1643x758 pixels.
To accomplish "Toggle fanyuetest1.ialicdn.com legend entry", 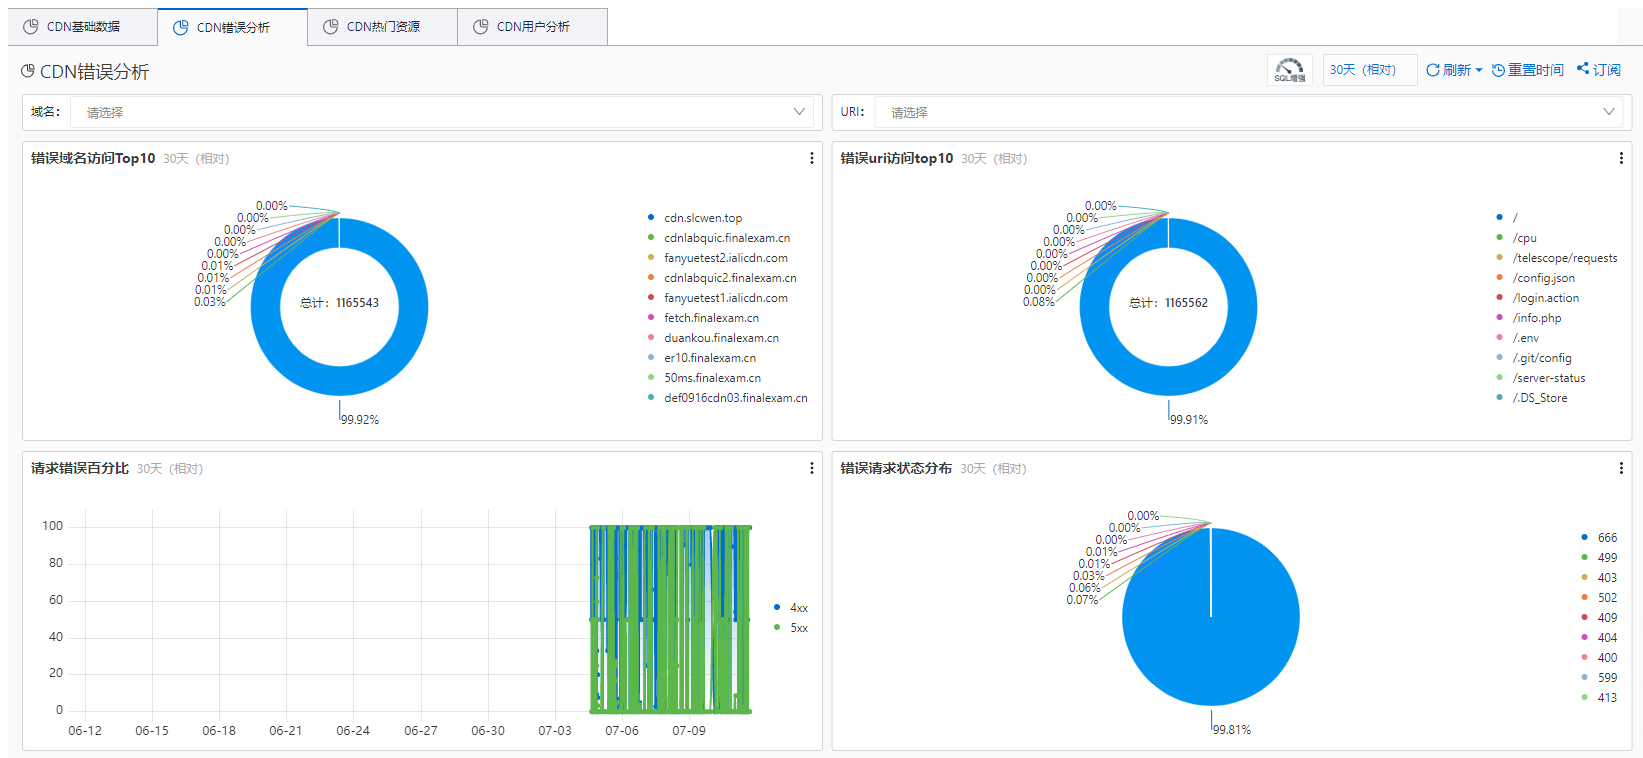I will [x=718, y=298].
